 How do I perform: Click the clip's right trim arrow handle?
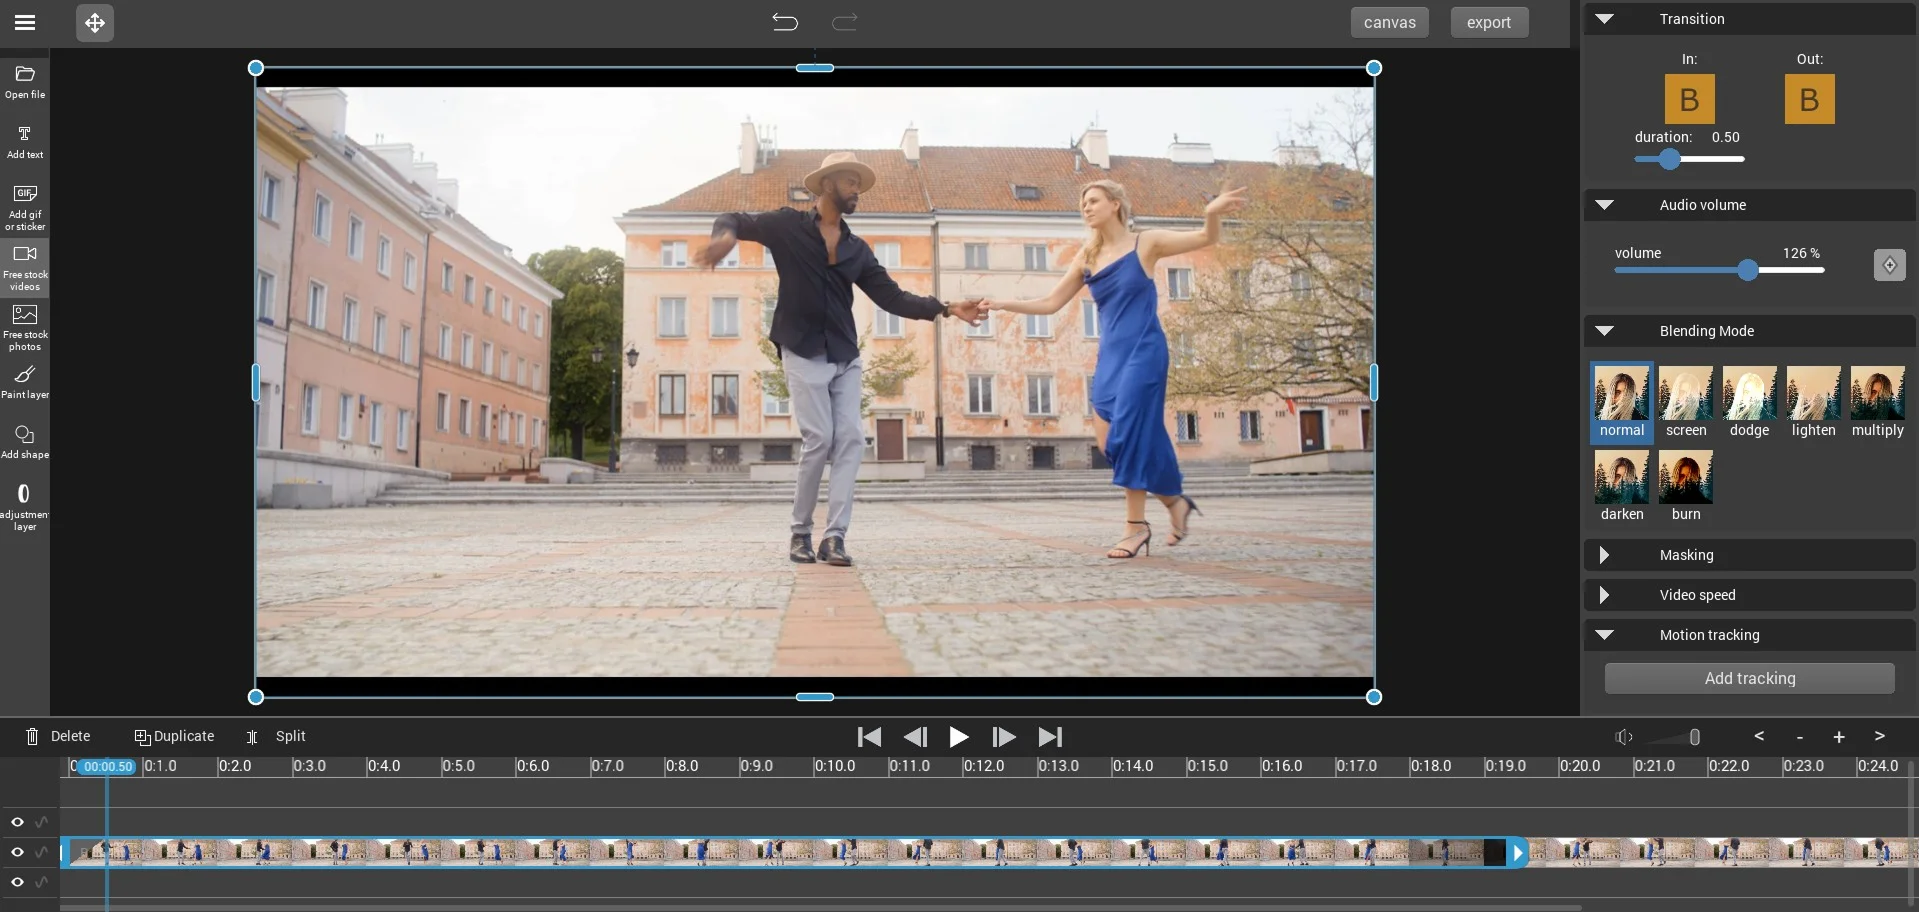coord(1517,853)
